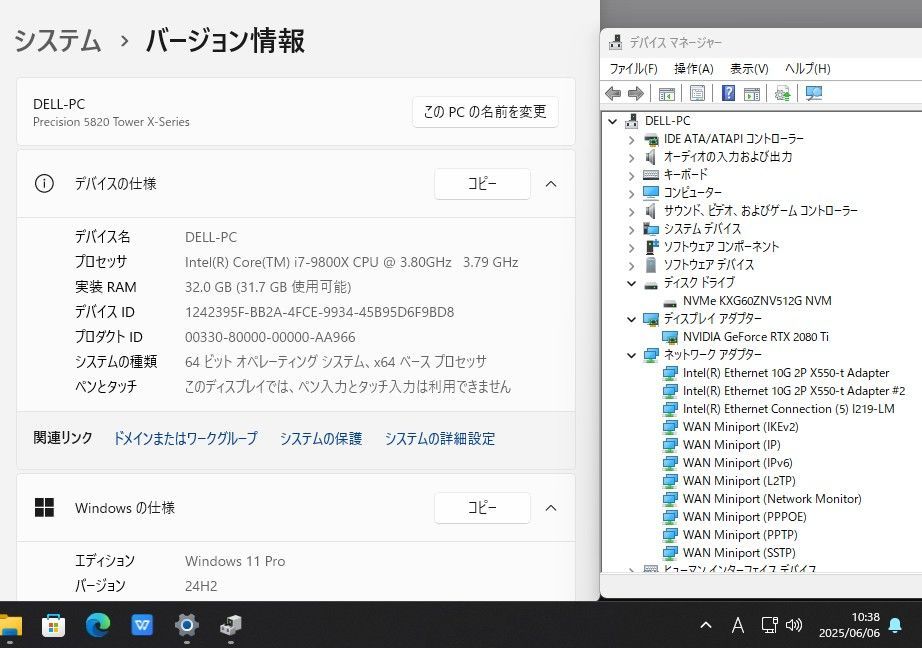Click the WAN Miniport (PPPOE) adapter icon

pos(670,517)
